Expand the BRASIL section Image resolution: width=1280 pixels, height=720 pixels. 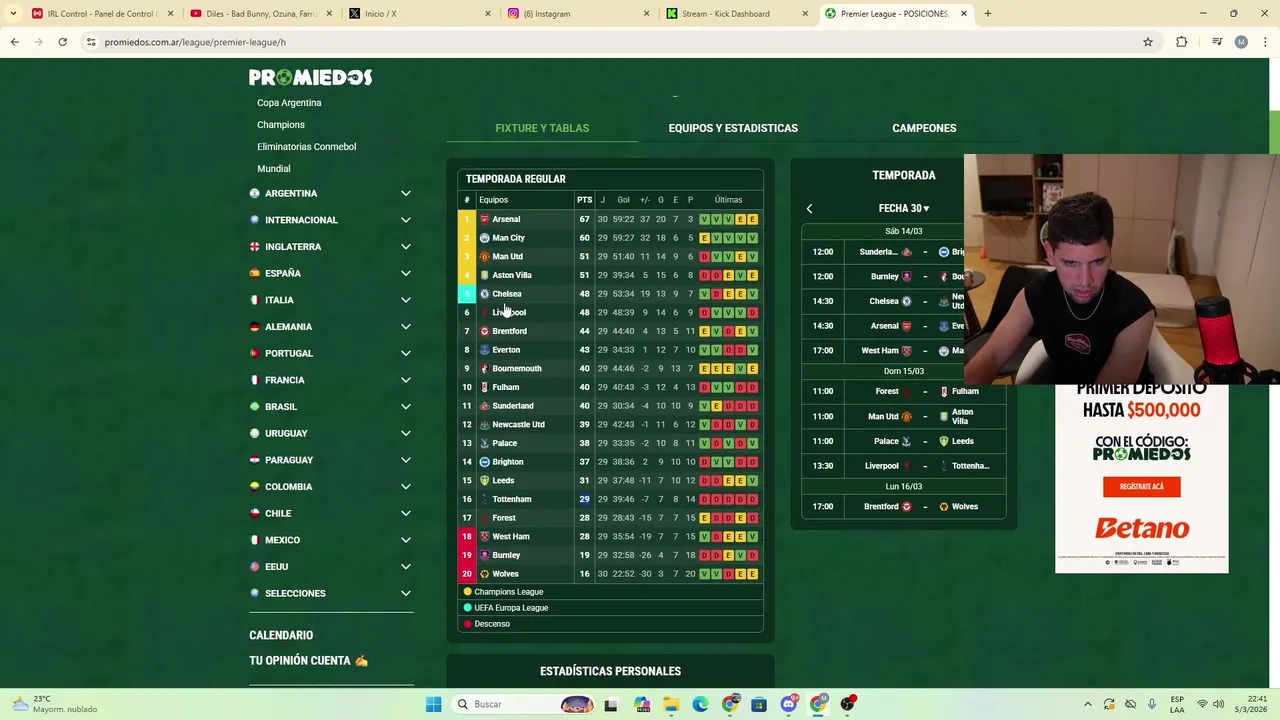click(x=331, y=407)
